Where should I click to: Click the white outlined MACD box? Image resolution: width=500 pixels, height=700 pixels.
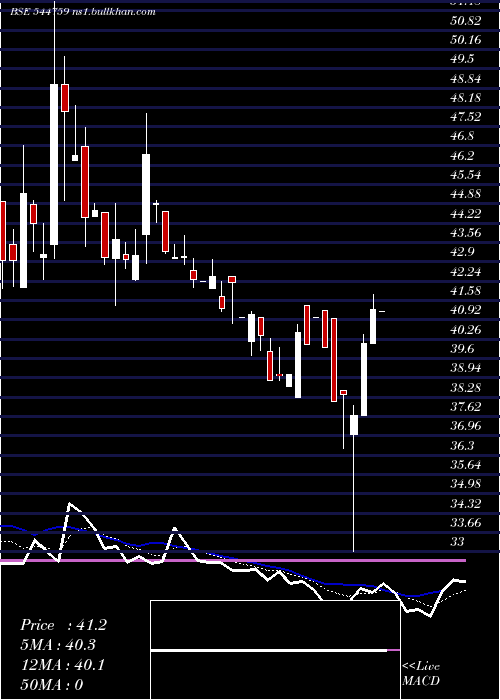pos(275,650)
